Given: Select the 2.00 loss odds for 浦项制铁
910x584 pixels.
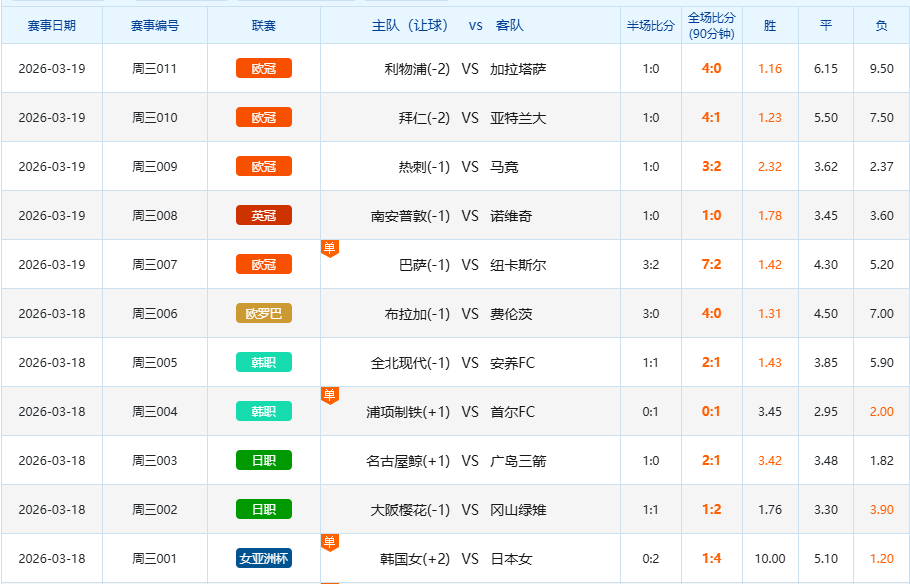Looking at the screenshot, I should pos(881,411).
